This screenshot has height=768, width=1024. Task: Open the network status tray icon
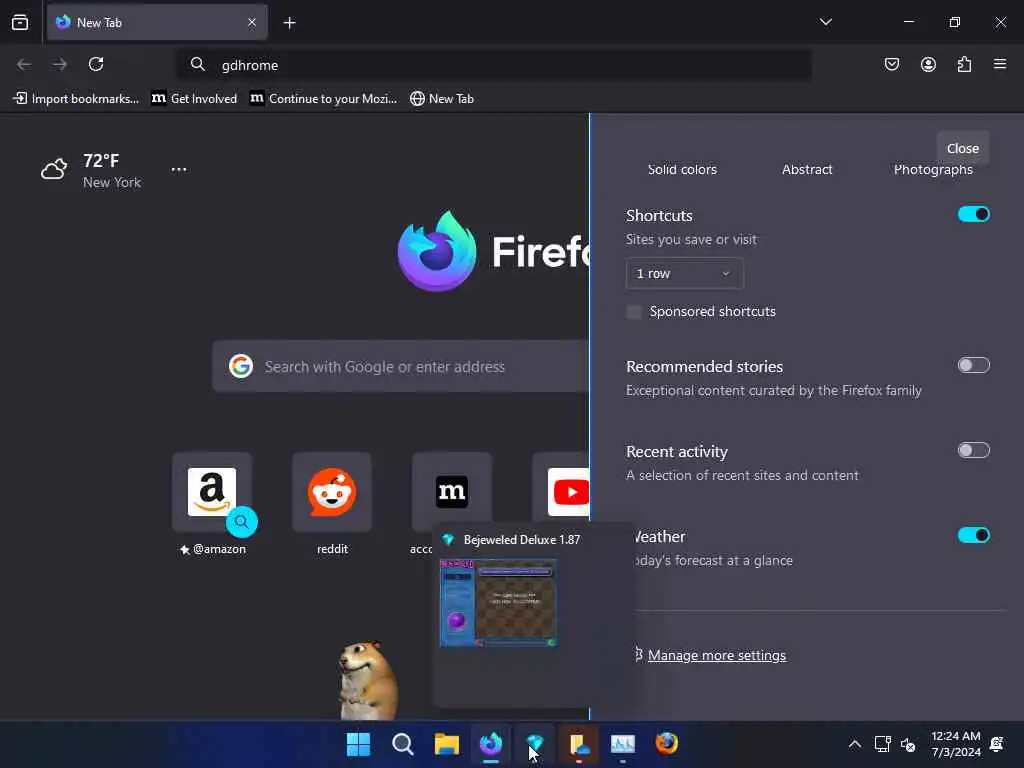pyautogui.click(x=882, y=744)
